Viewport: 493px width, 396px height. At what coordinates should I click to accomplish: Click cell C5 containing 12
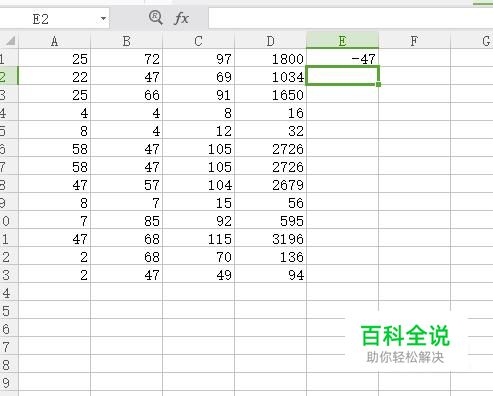tap(198, 130)
